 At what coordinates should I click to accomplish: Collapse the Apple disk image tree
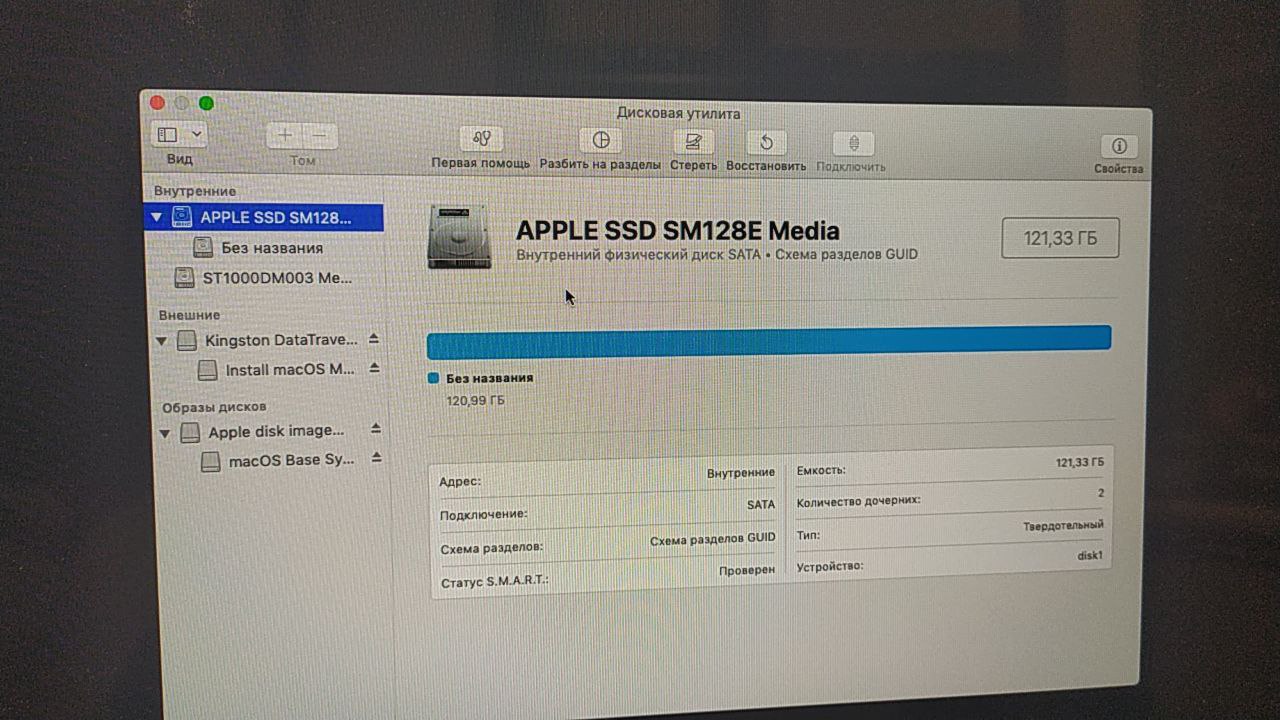(x=165, y=433)
